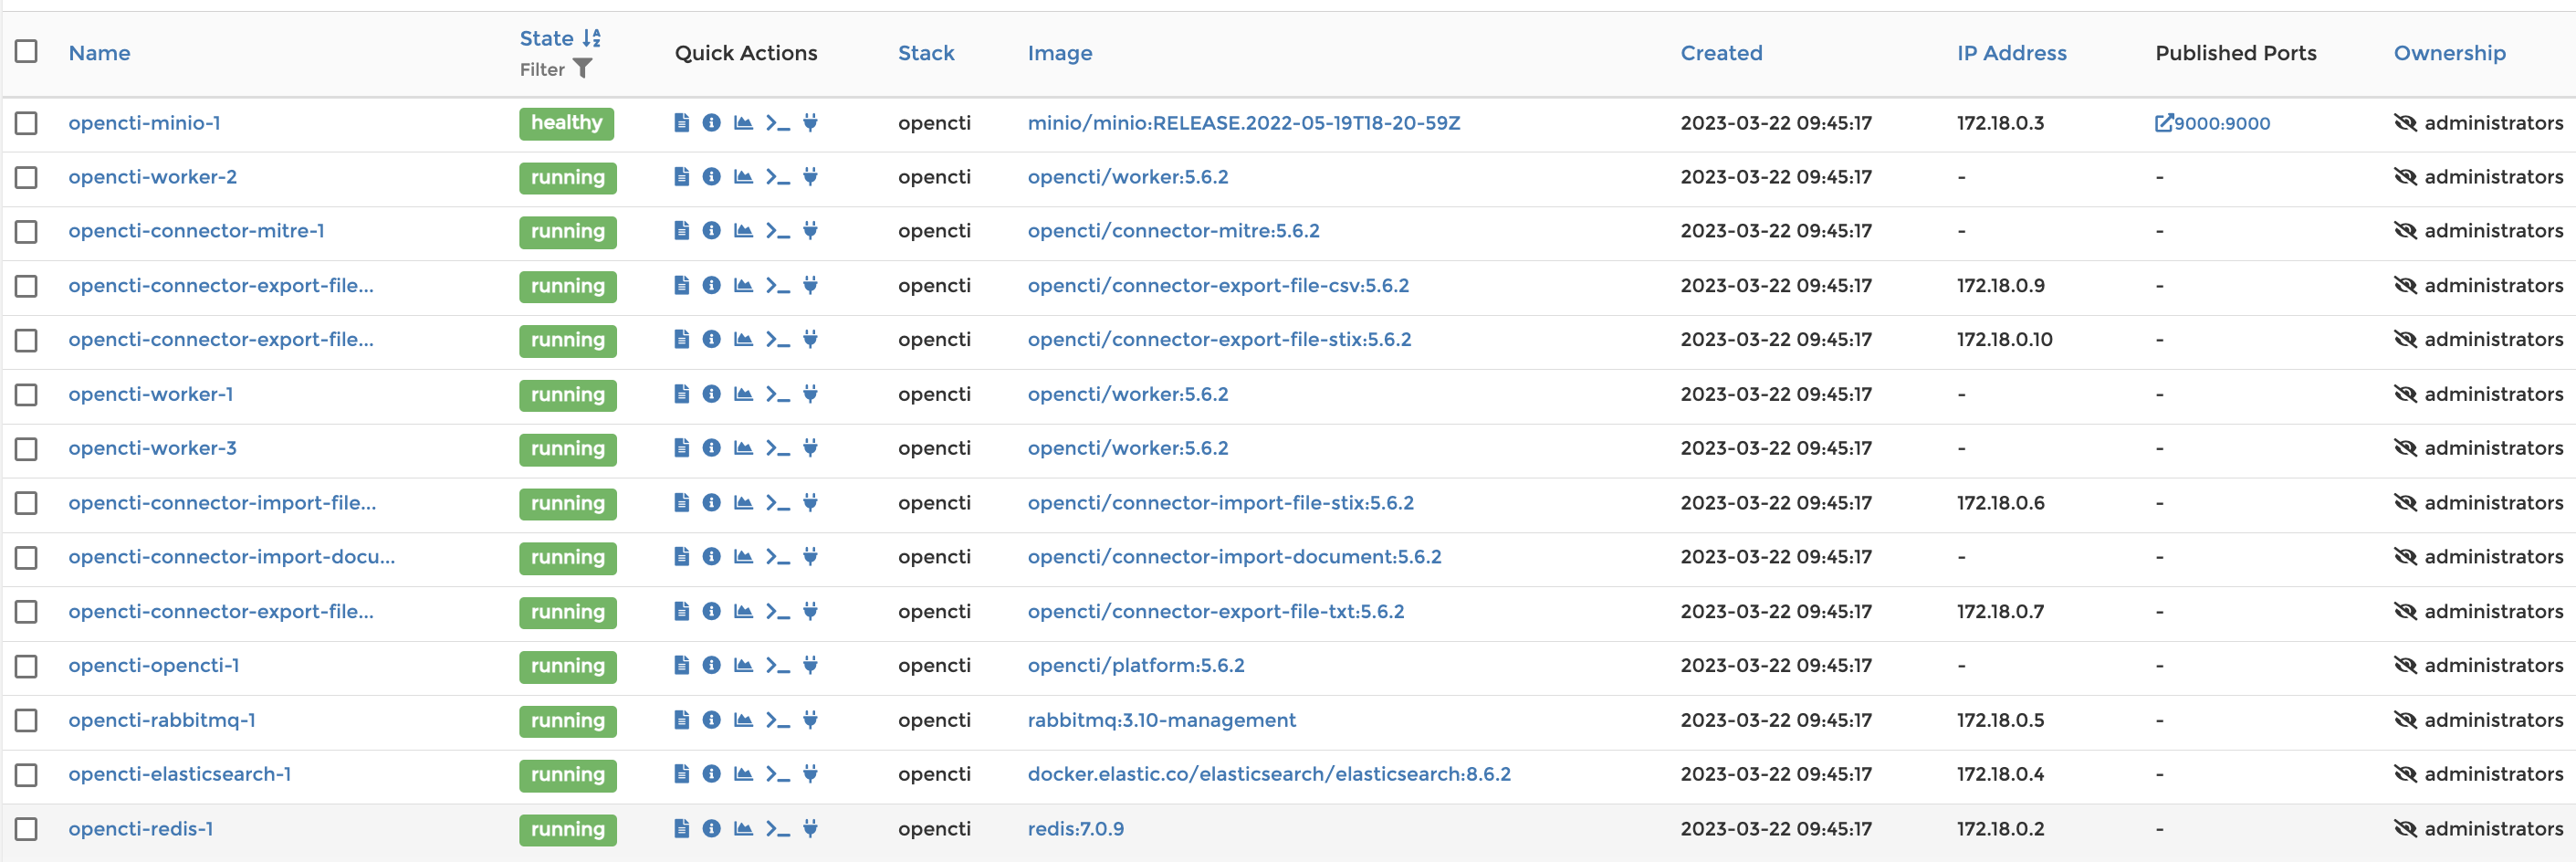Inspect opencti-minio-1 via info icon
The image size is (2576, 862).
[711, 123]
